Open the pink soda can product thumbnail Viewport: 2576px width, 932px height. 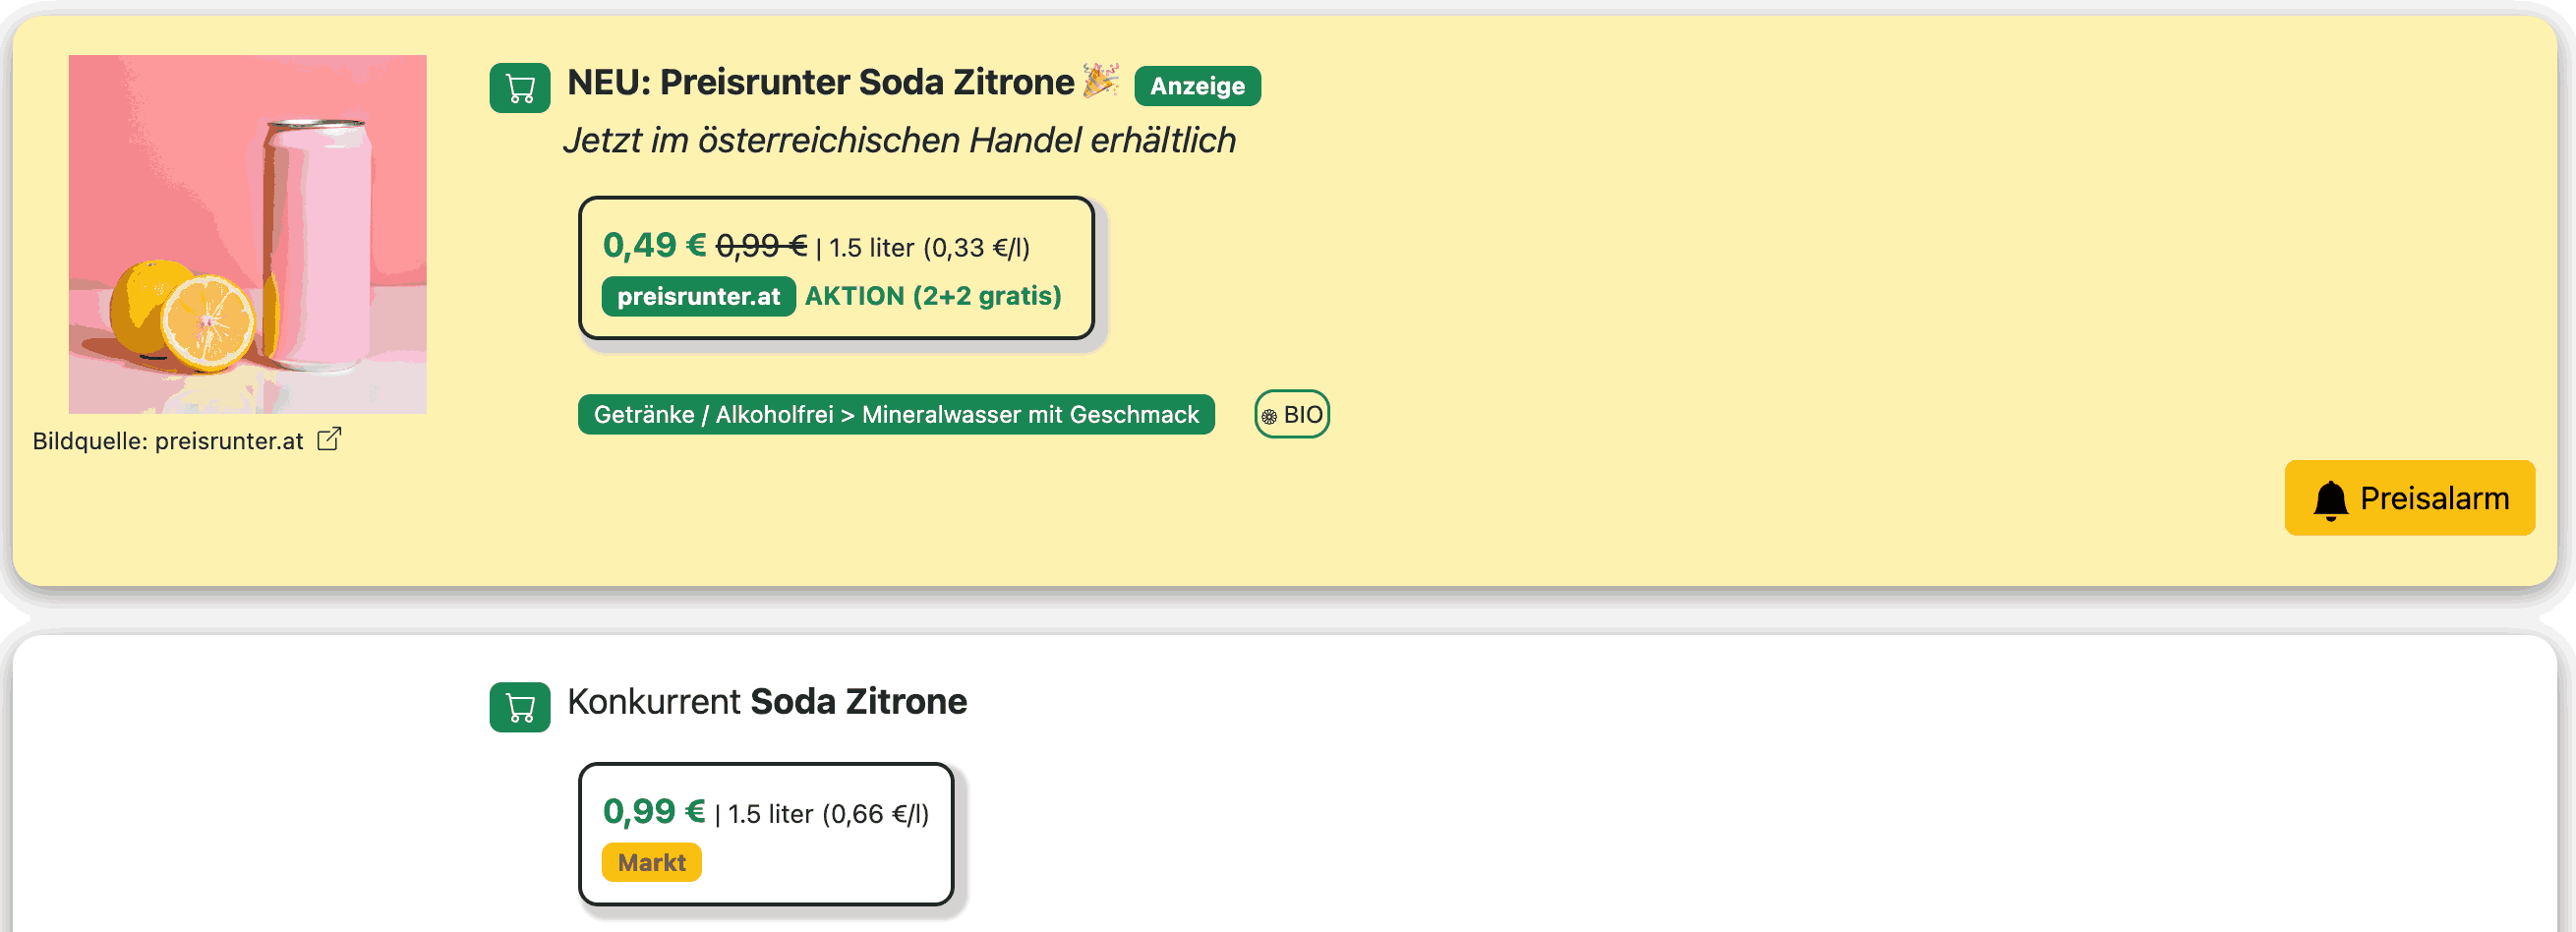pos(247,235)
